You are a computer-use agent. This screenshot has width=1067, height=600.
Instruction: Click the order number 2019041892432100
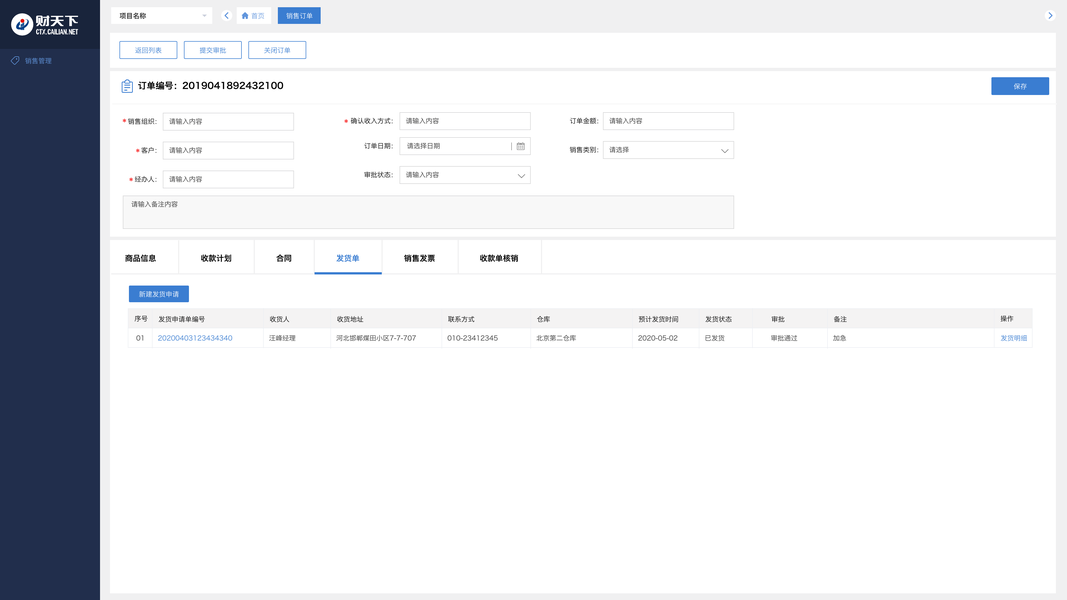point(233,86)
